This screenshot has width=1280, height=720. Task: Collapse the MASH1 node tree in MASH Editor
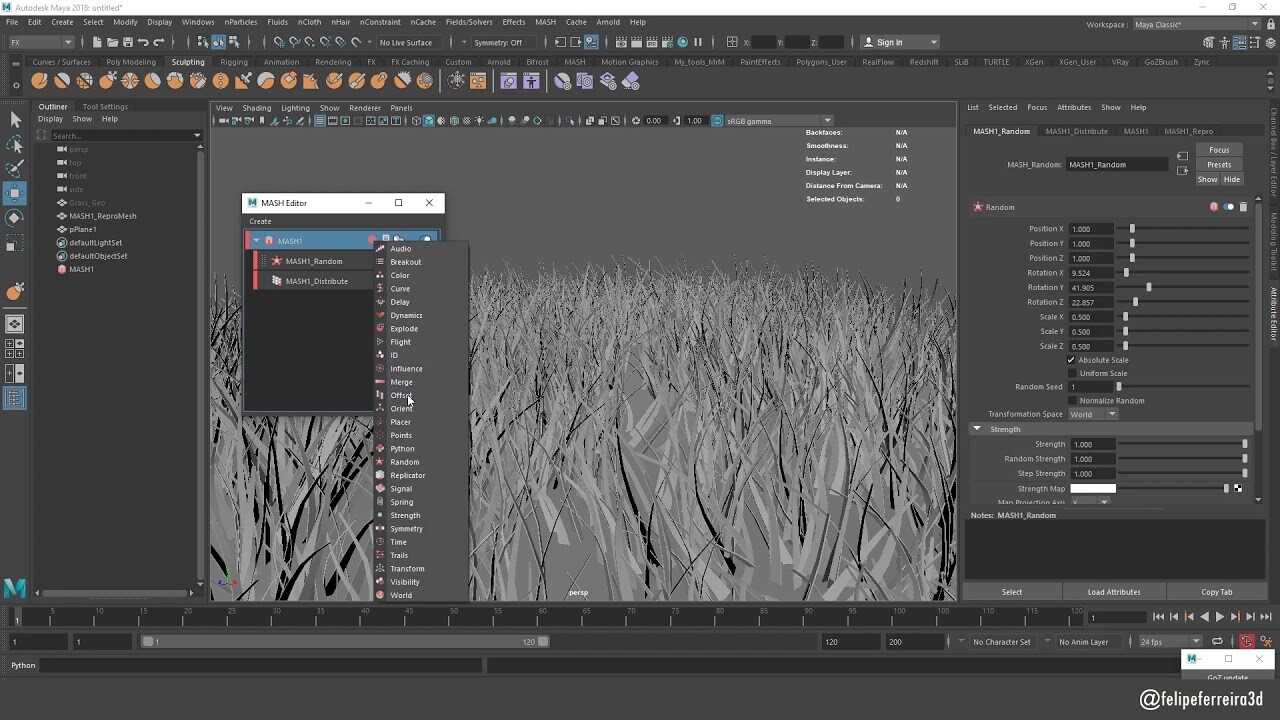pyautogui.click(x=256, y=240)
